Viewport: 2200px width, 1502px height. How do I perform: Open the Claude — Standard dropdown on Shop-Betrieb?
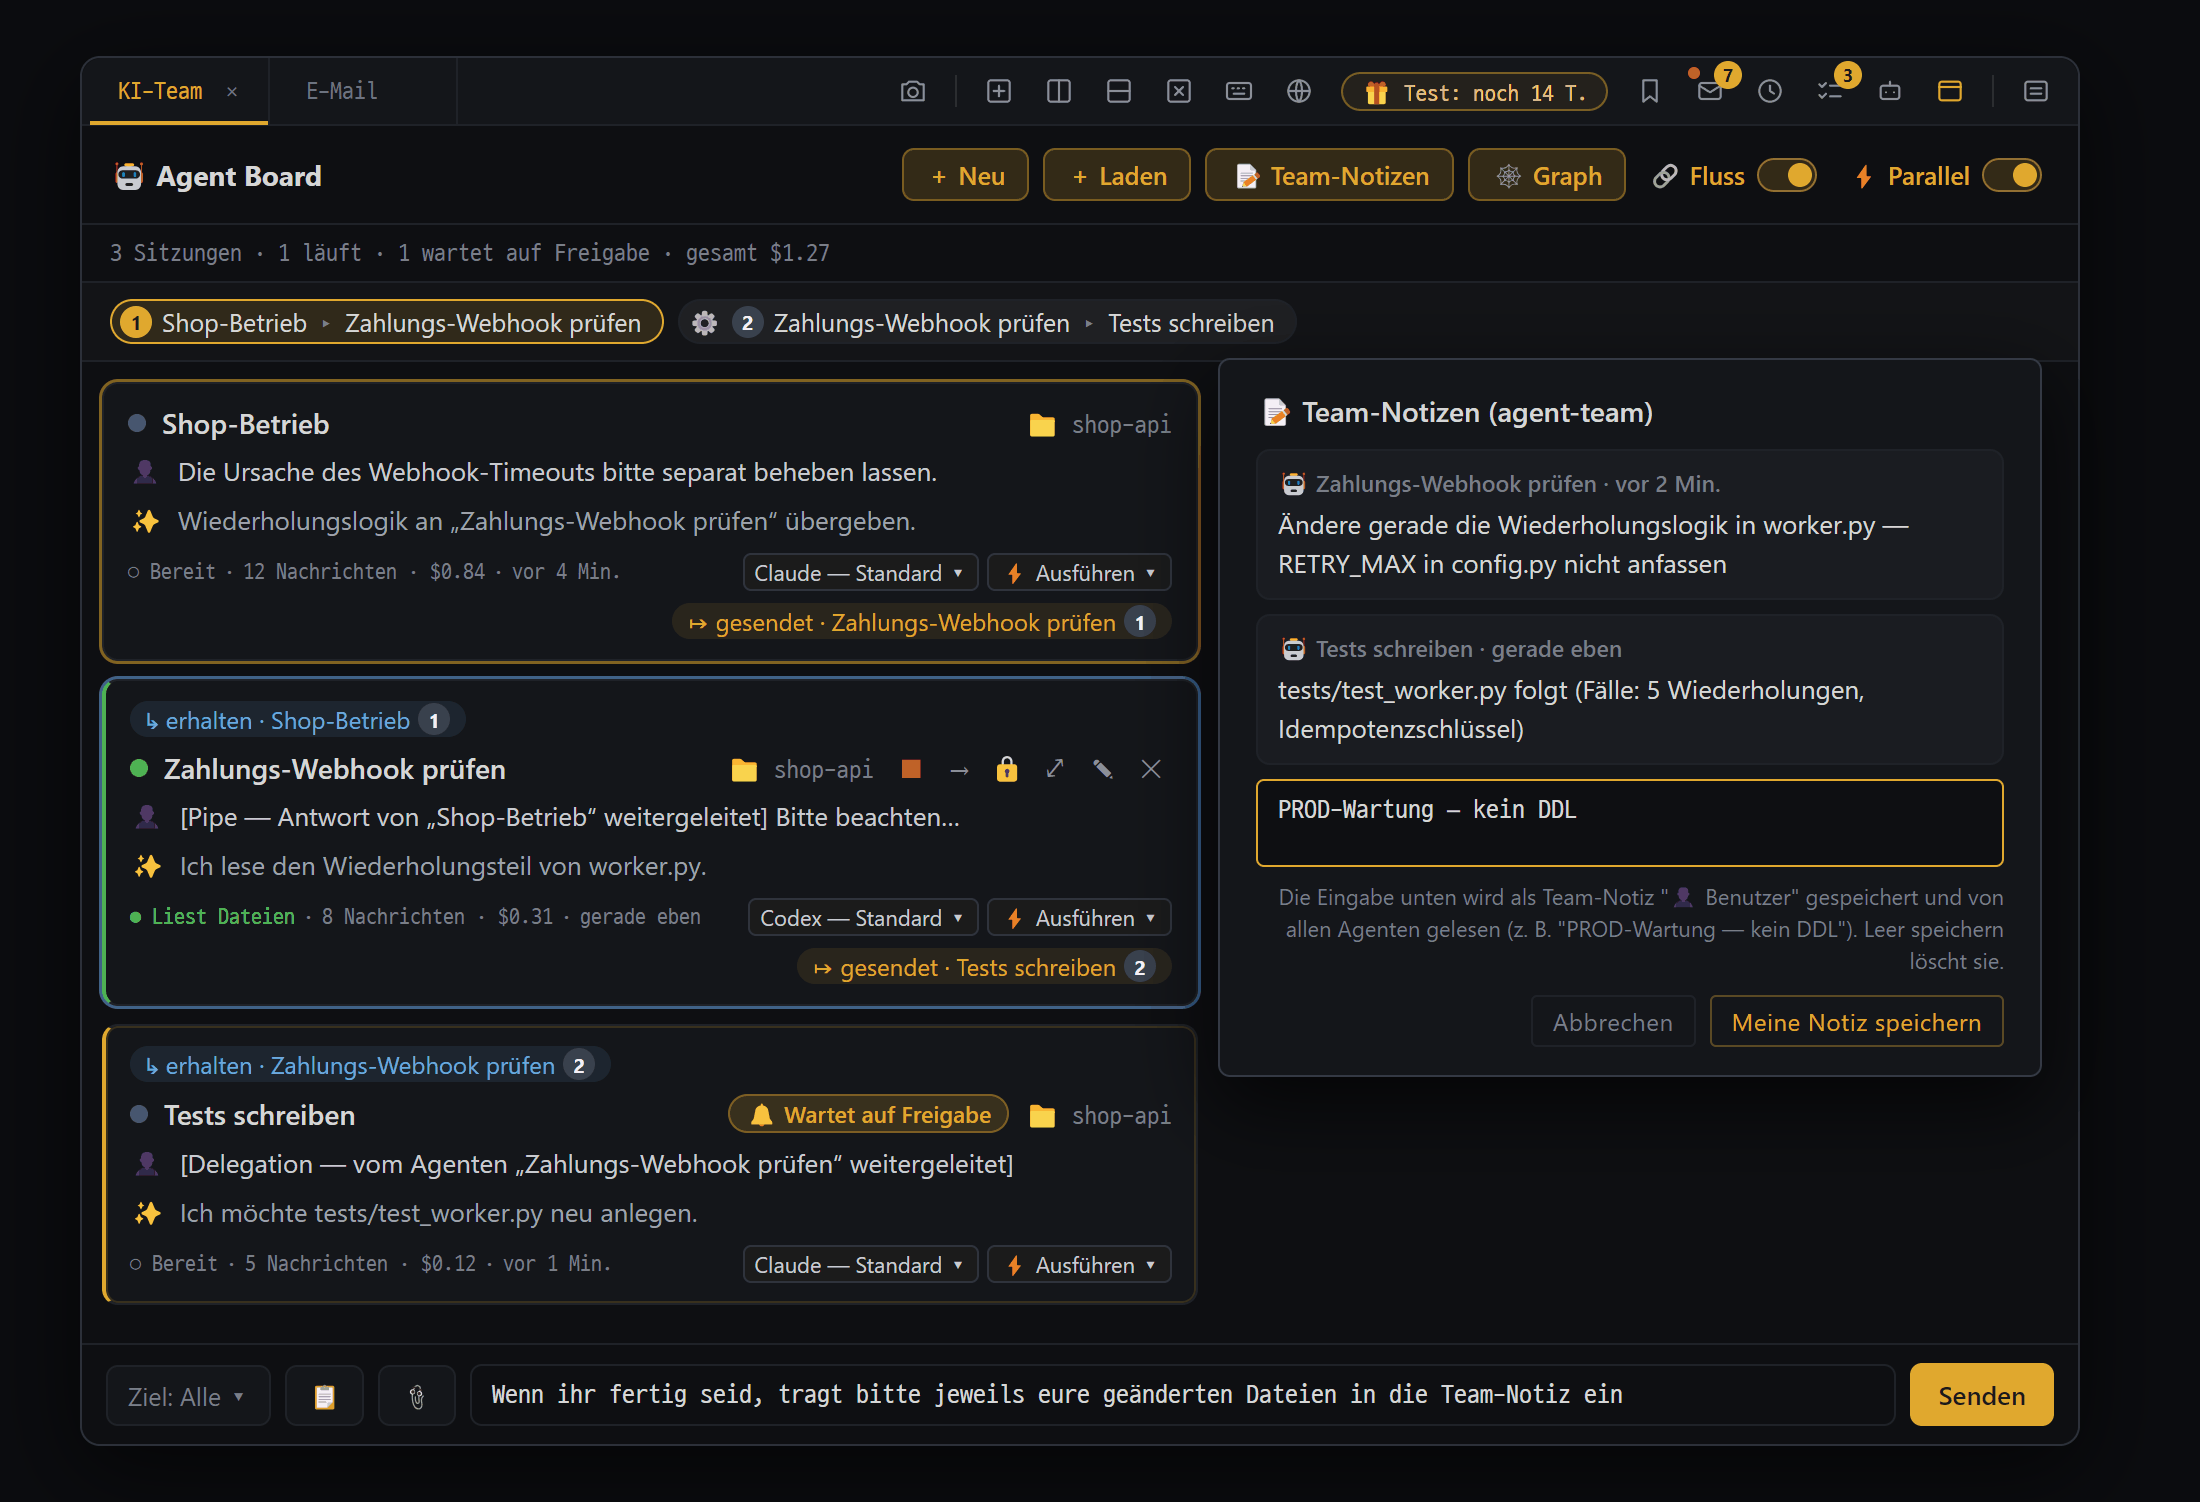pyautogui.click(x=859, y=573)
